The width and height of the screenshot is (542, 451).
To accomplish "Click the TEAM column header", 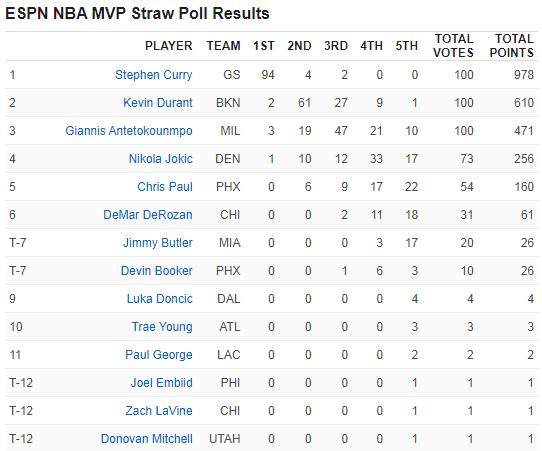I will (223, 46).
